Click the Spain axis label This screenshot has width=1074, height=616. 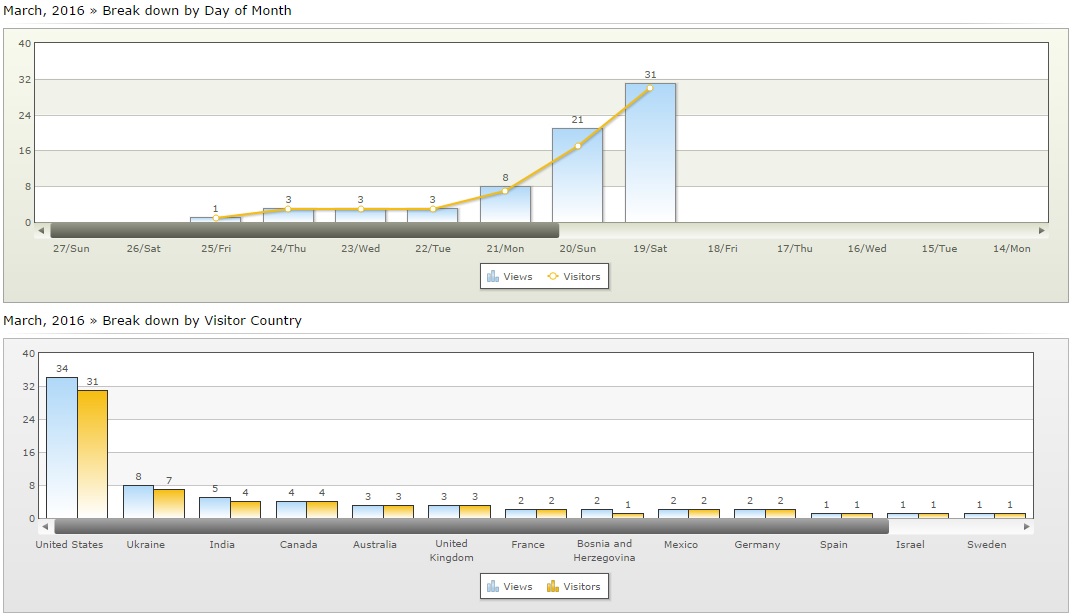coord(834,545)
